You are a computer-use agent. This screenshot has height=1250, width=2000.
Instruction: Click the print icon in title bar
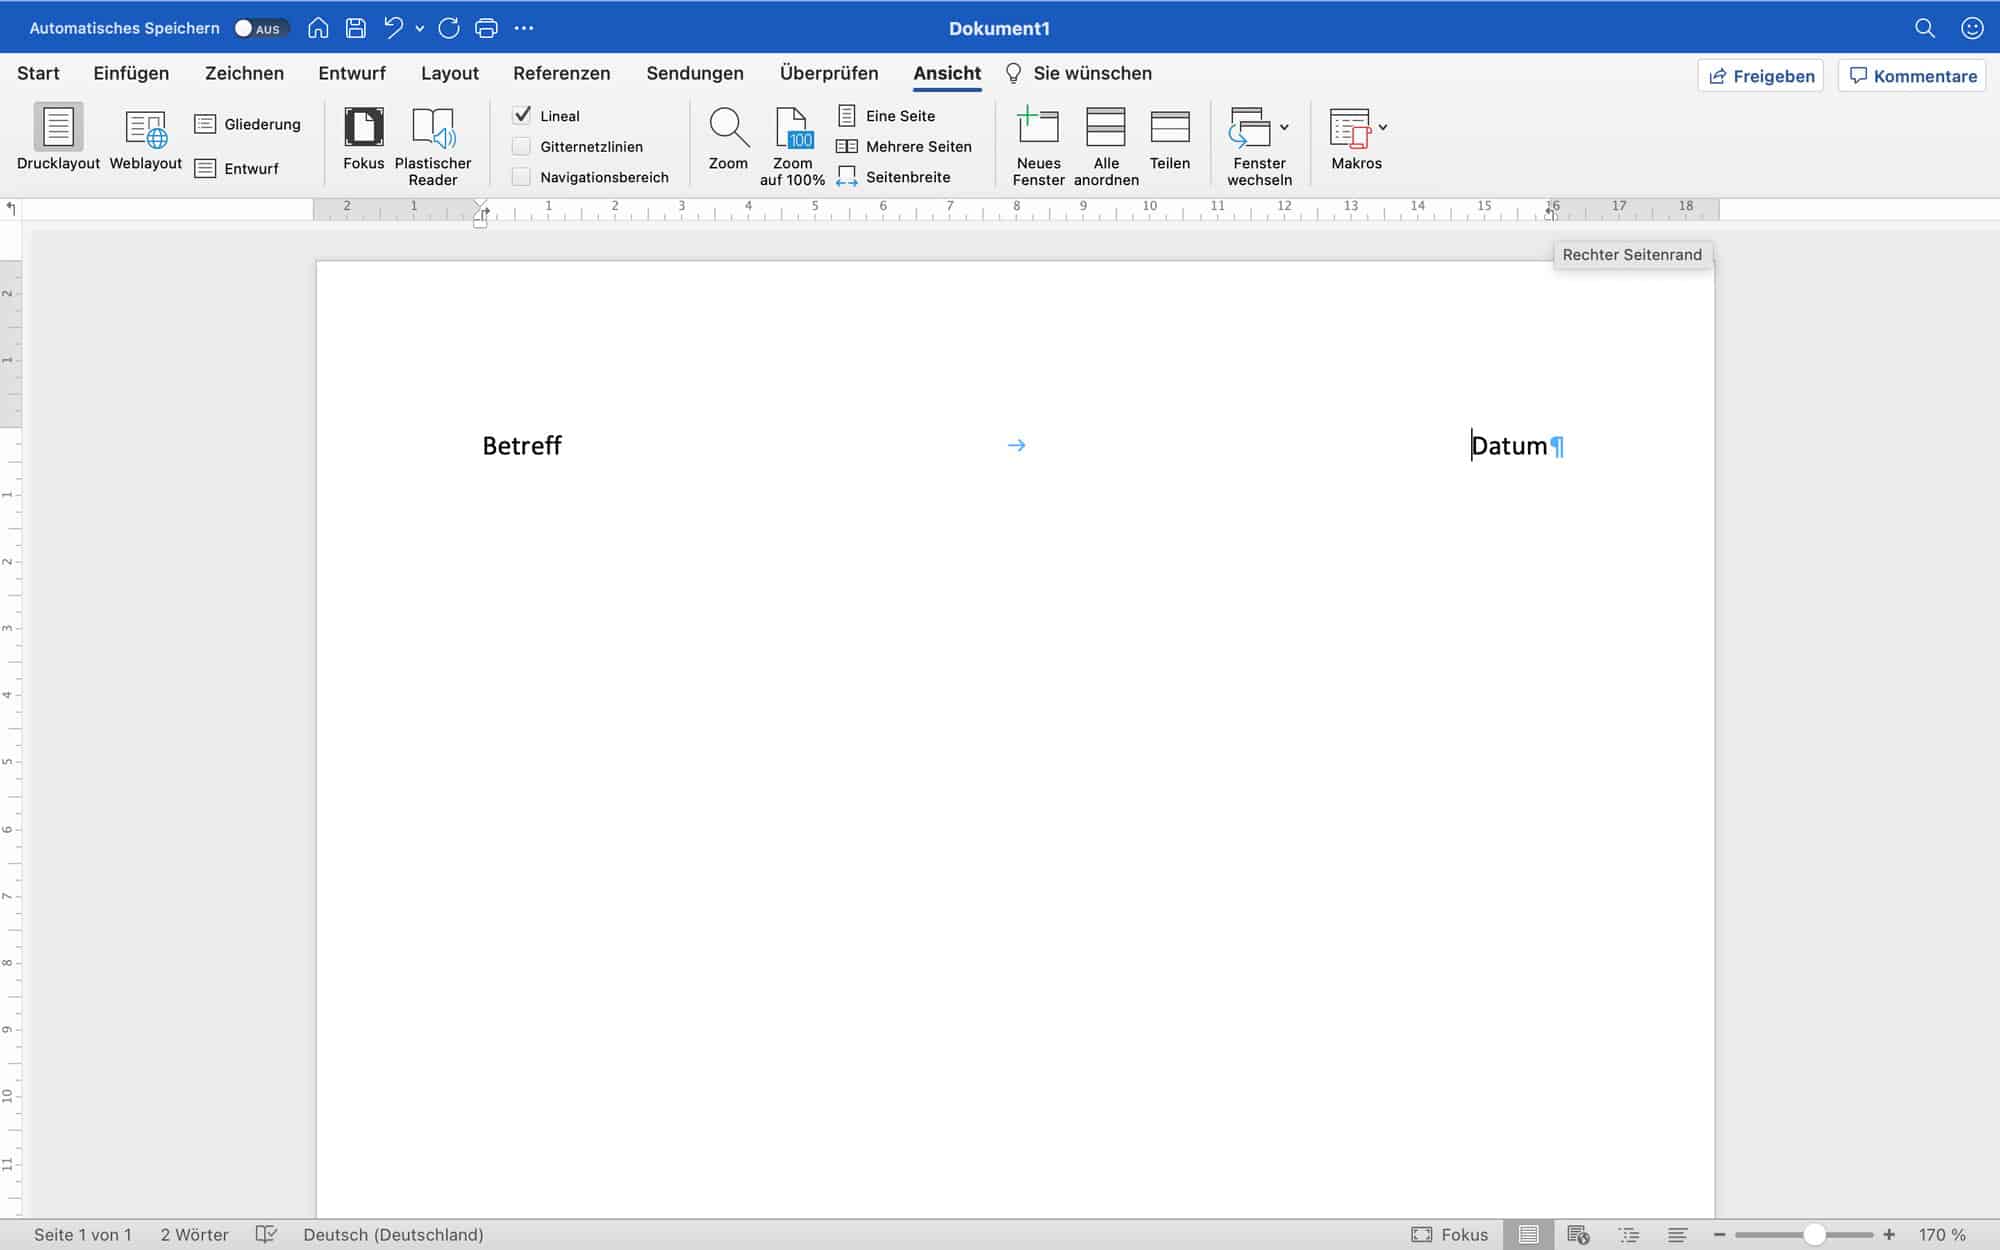(x=486, y=28)
